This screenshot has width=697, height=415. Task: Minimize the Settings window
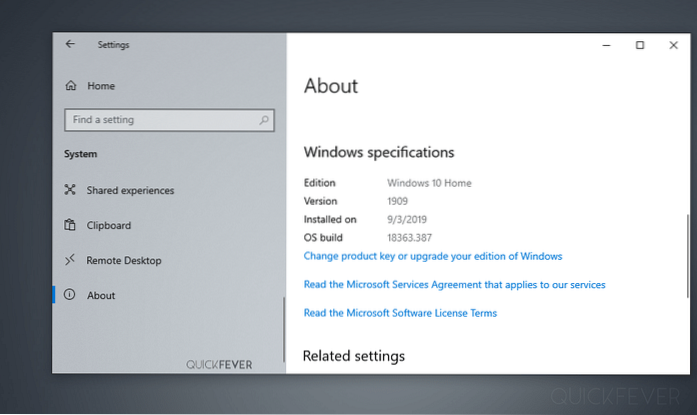(x=606, y=45)
